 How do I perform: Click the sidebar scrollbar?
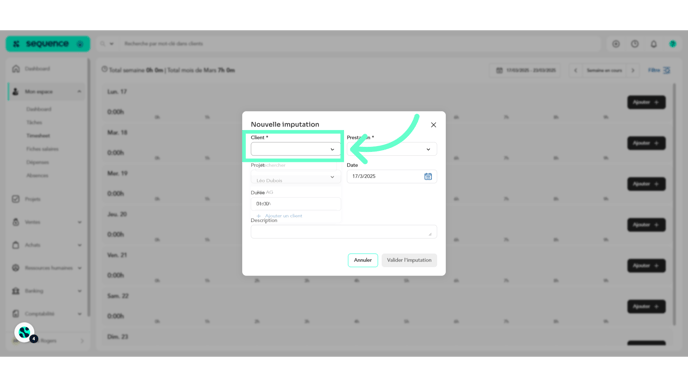89,188
